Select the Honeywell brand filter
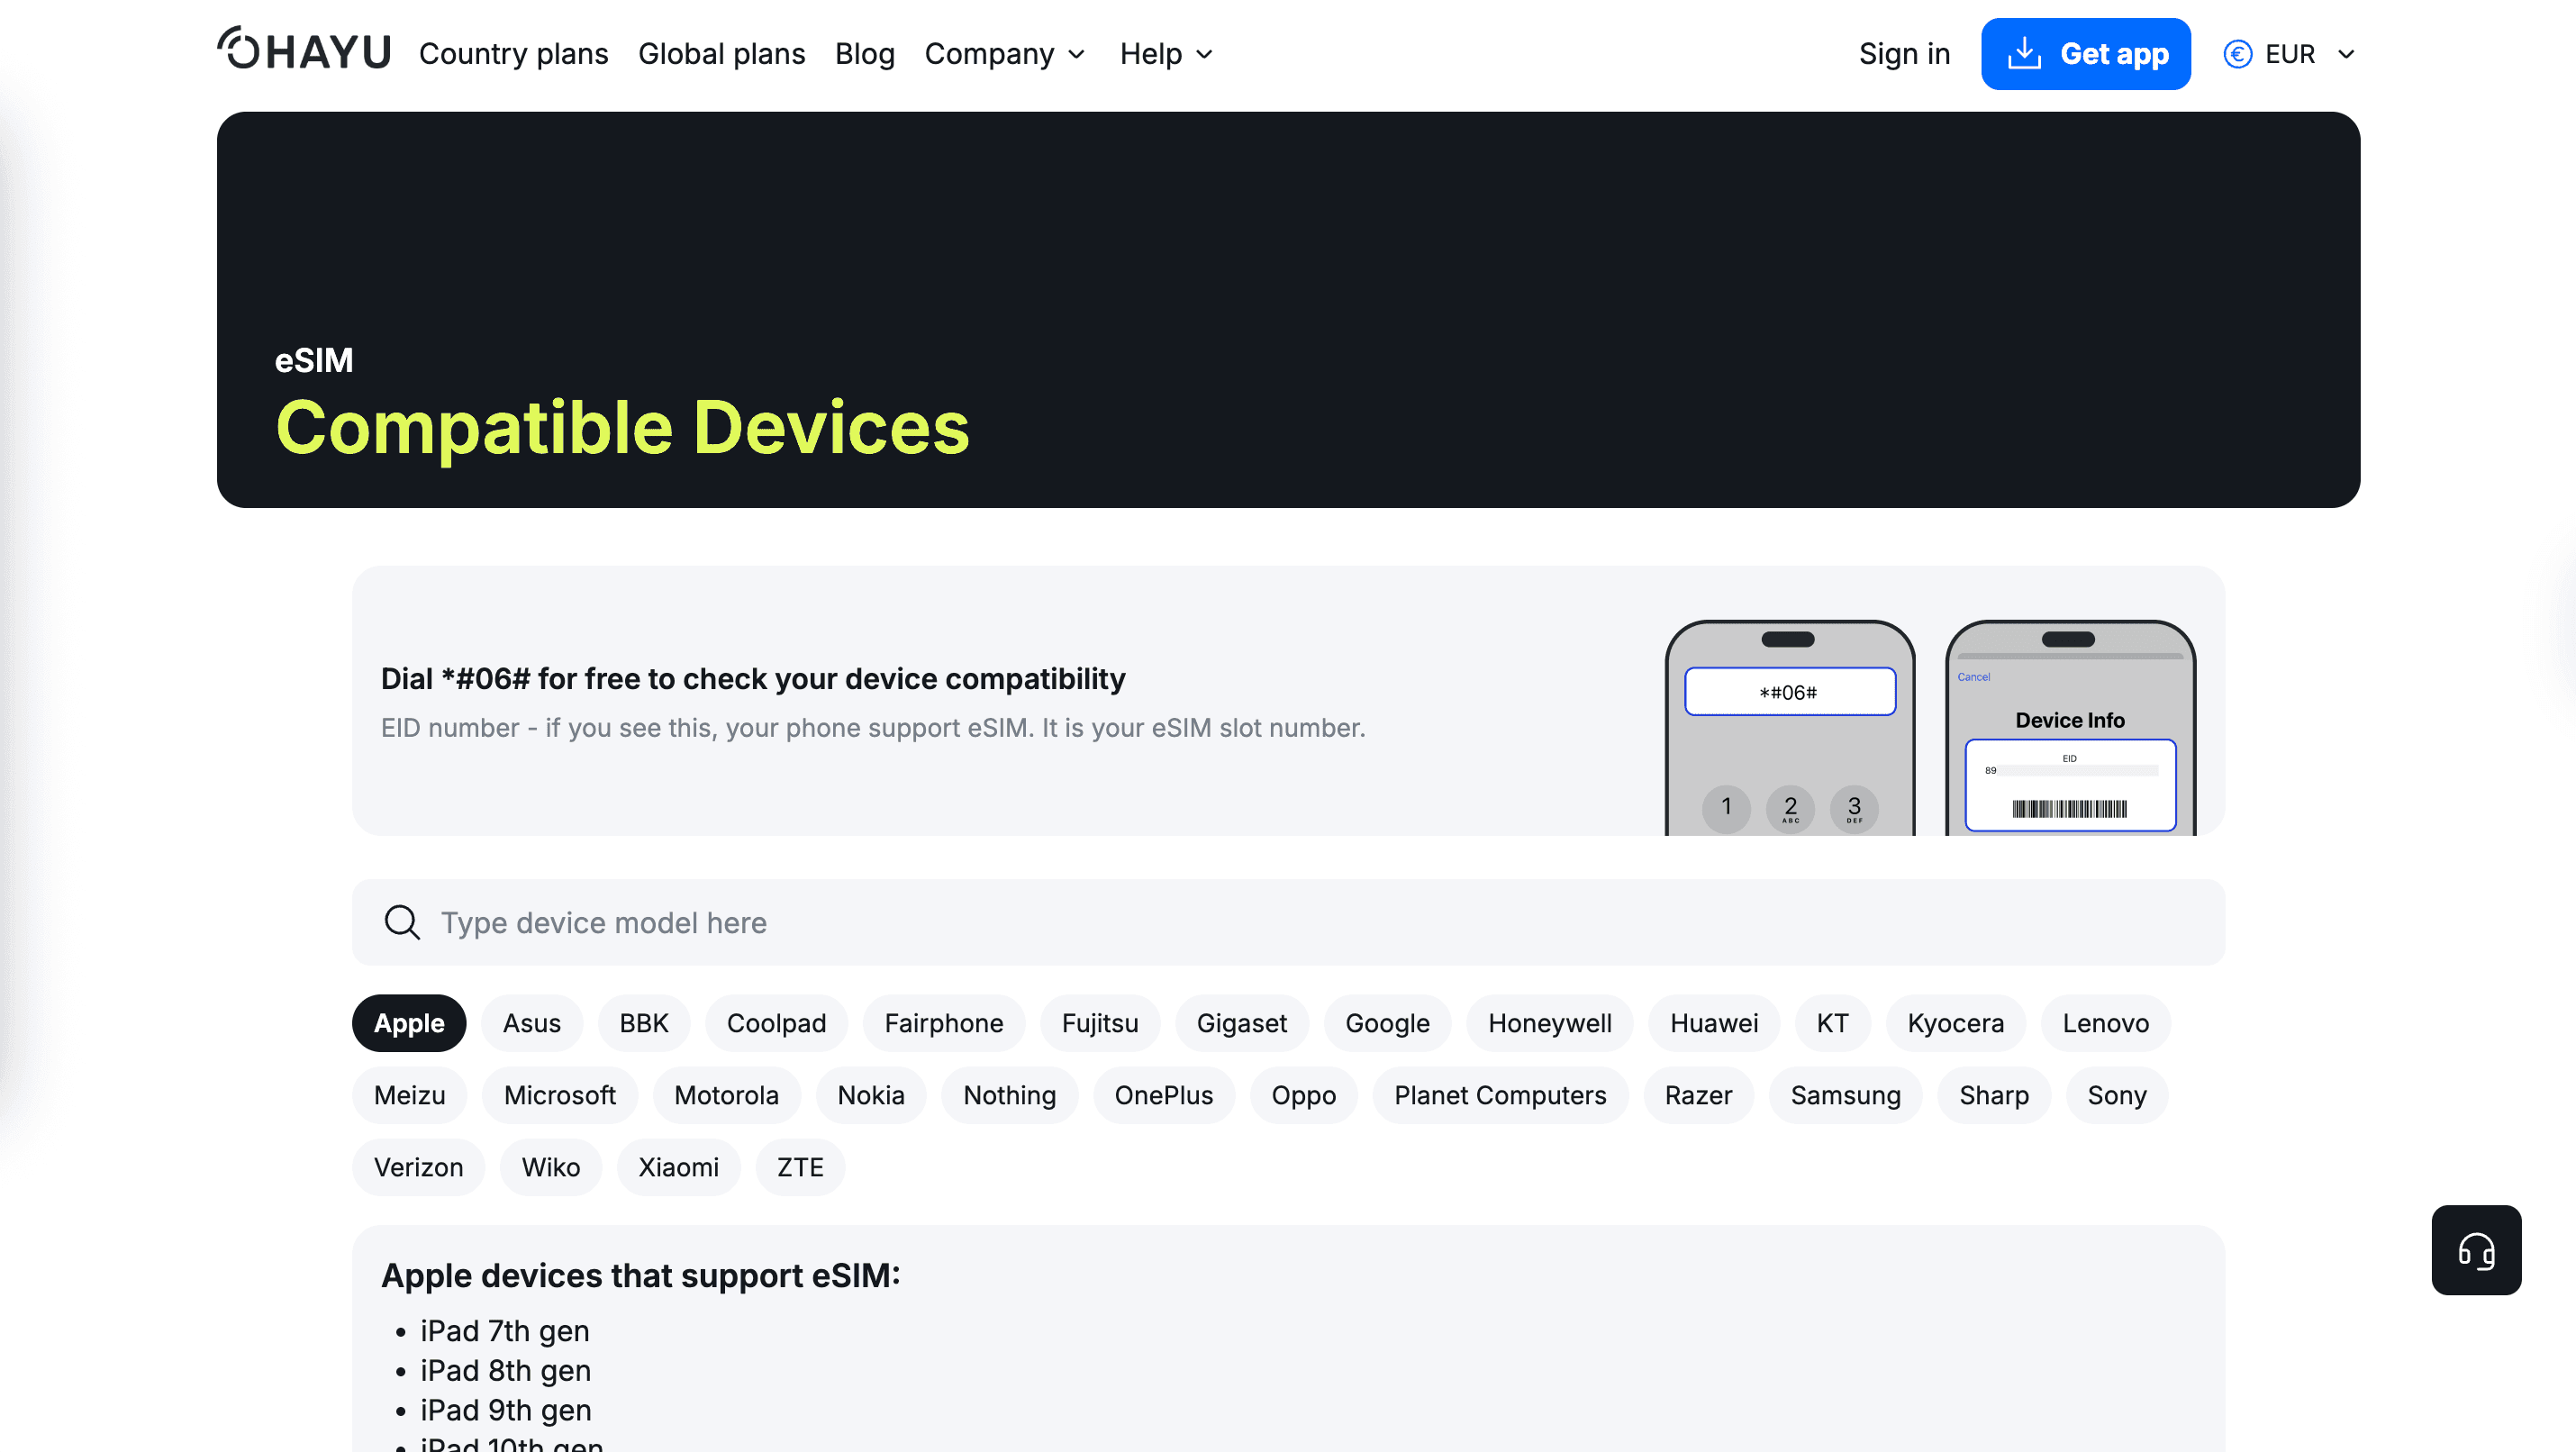The width and height of the screenshot is (2576, 1452). (1549, 1023)
